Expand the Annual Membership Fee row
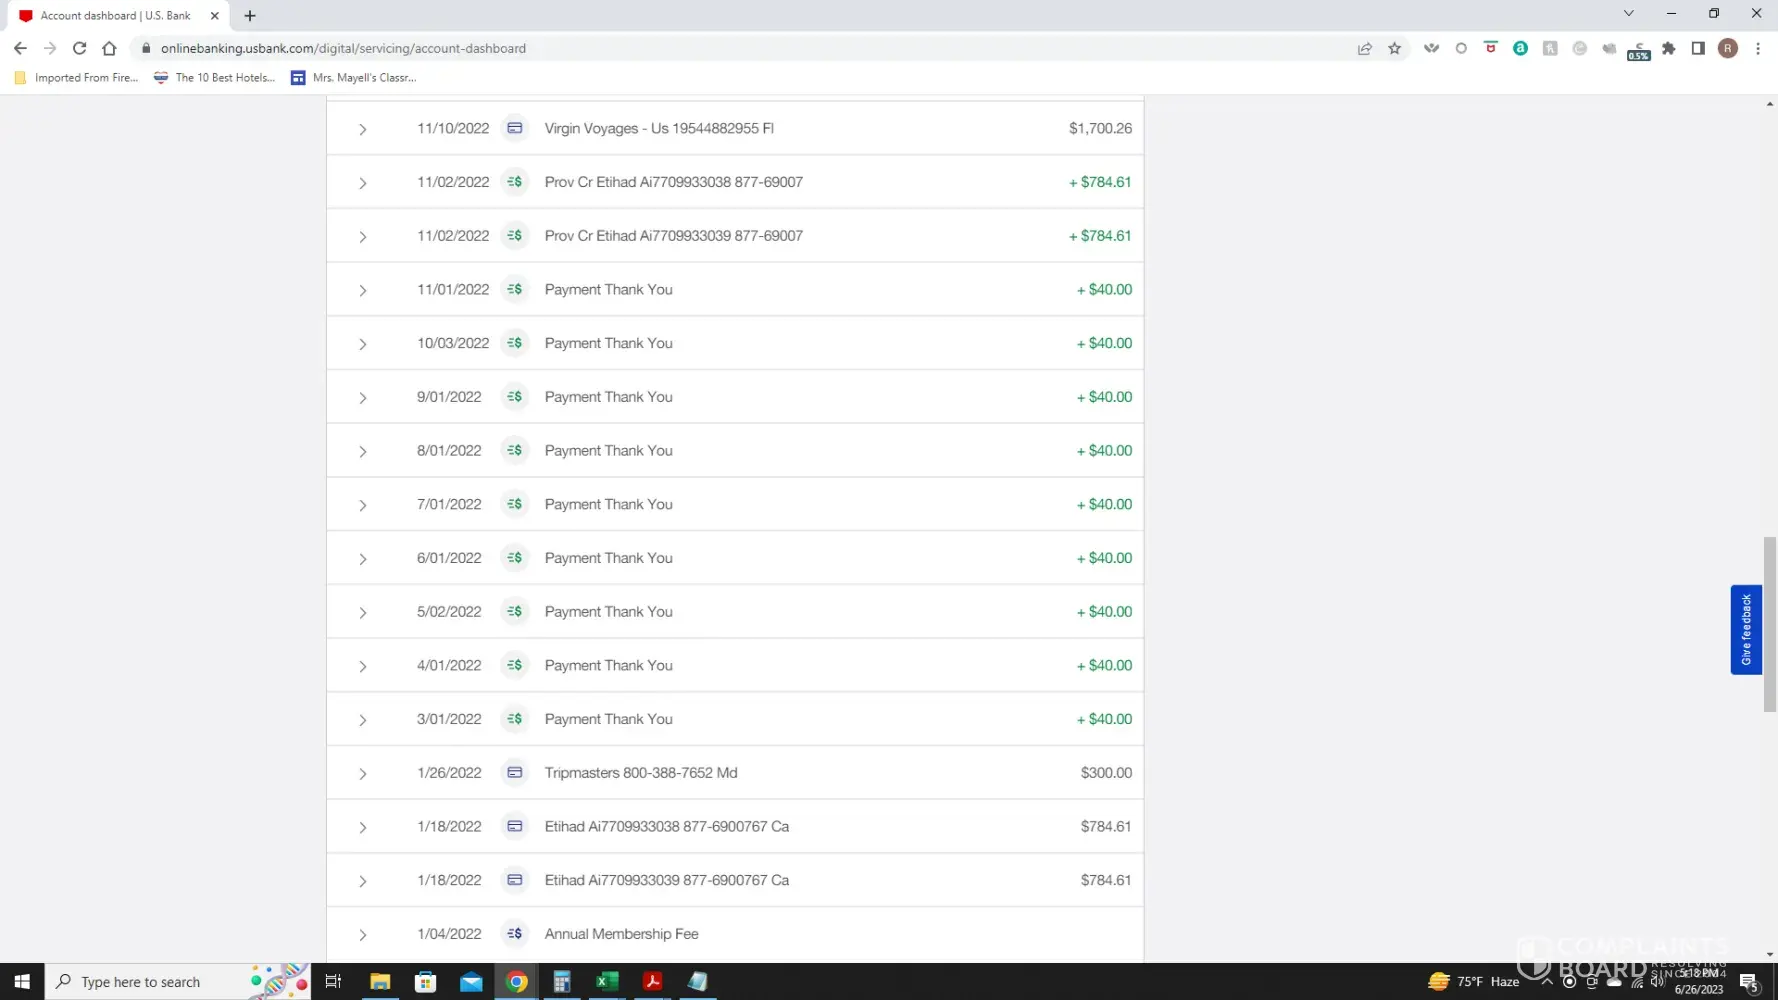The image size is (1778, 1000). point(363,935)
